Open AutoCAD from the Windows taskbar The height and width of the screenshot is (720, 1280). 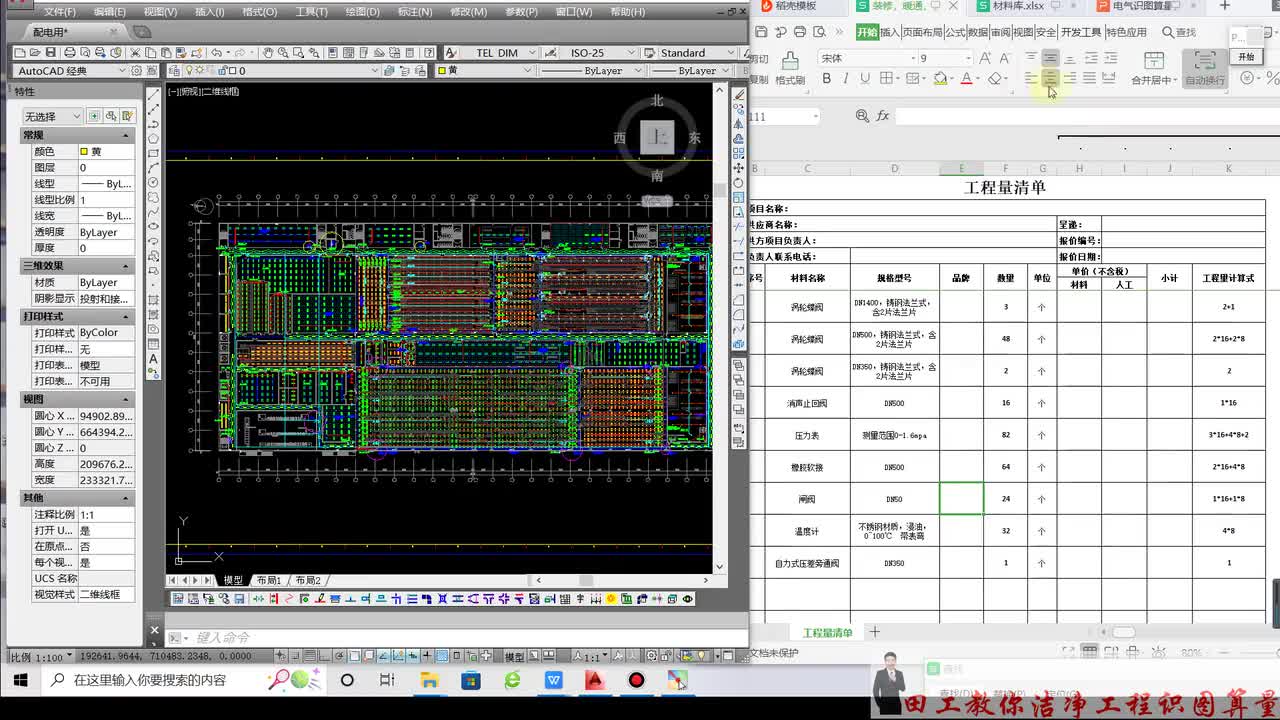(595, 680)
